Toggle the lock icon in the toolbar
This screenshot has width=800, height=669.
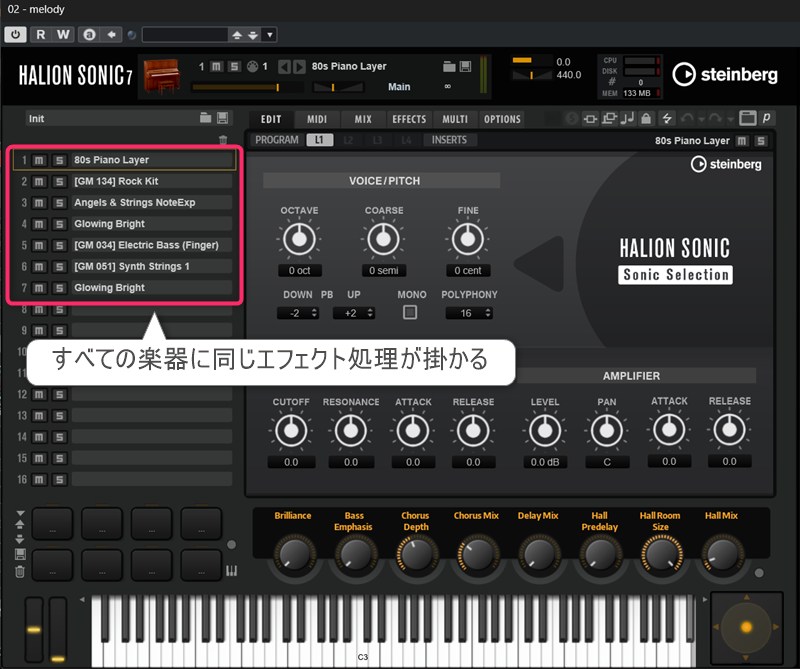point(646,119)
